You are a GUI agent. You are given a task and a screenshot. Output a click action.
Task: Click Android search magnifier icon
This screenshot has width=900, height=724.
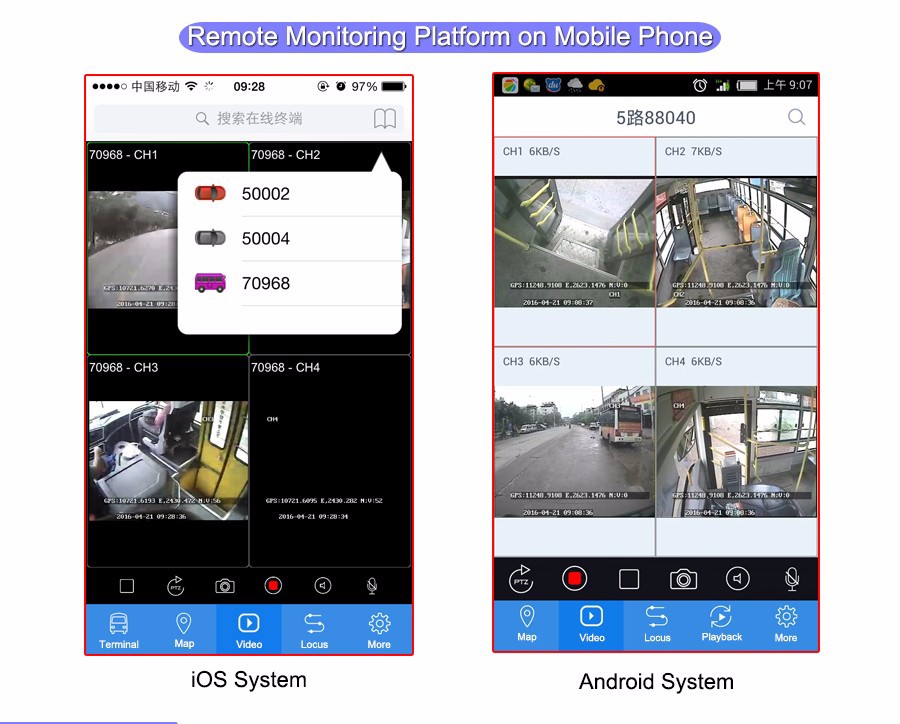pyautogui.click(x=796, y=117)
